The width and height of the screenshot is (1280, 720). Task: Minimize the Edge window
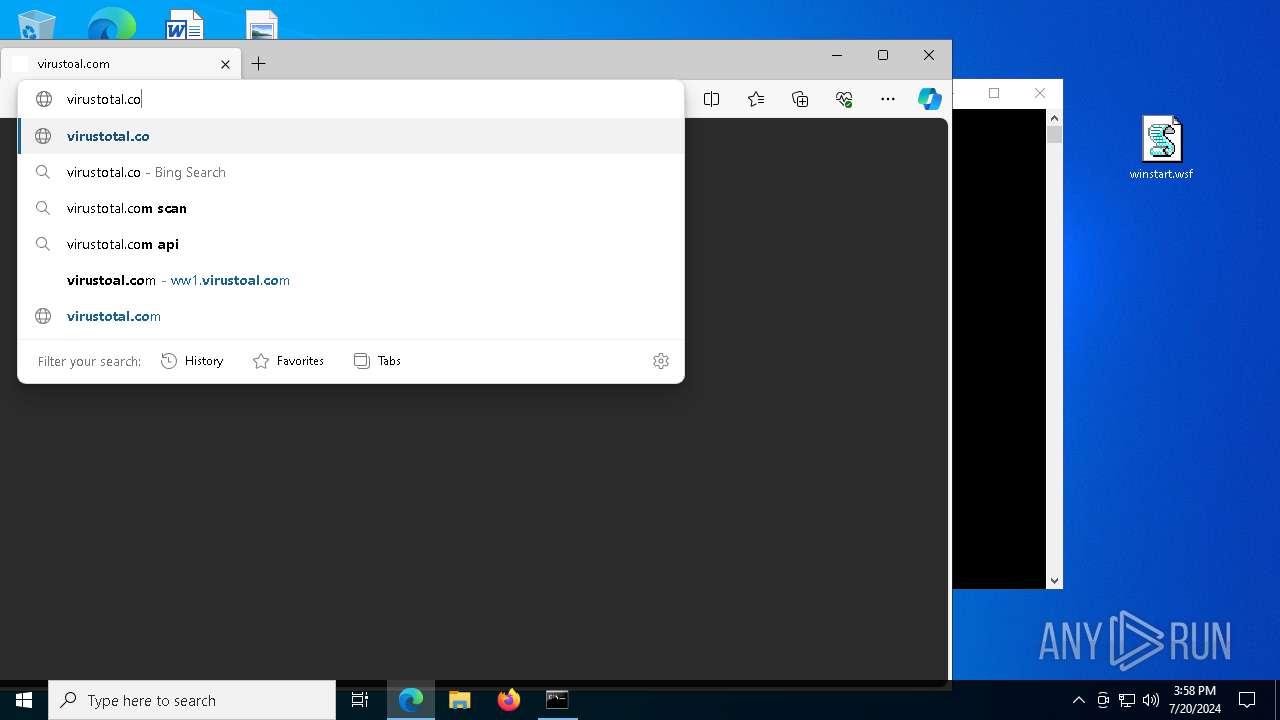(837, 55)
